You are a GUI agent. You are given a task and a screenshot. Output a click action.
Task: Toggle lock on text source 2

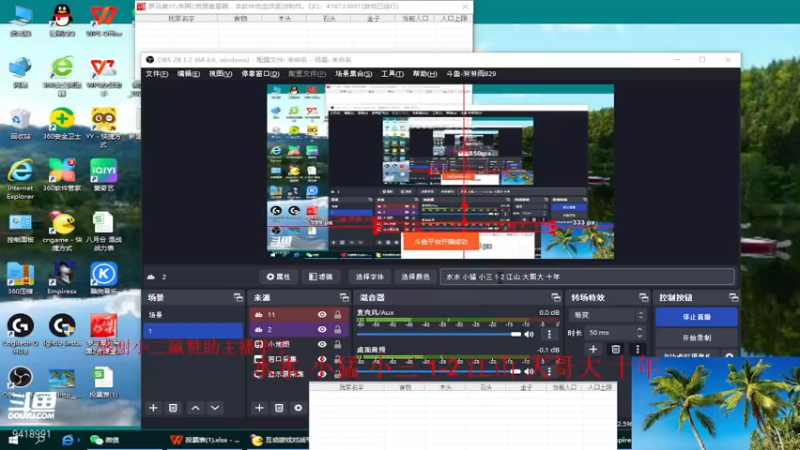click(x=337, y=329)
